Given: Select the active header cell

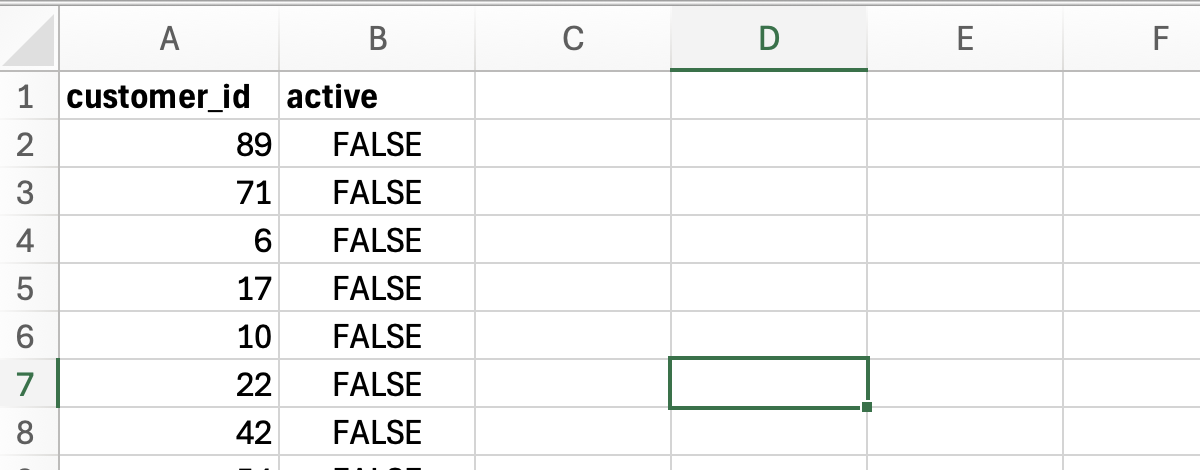Looking at the screenshot, I should pyautogui.click(x=377, y=97).
